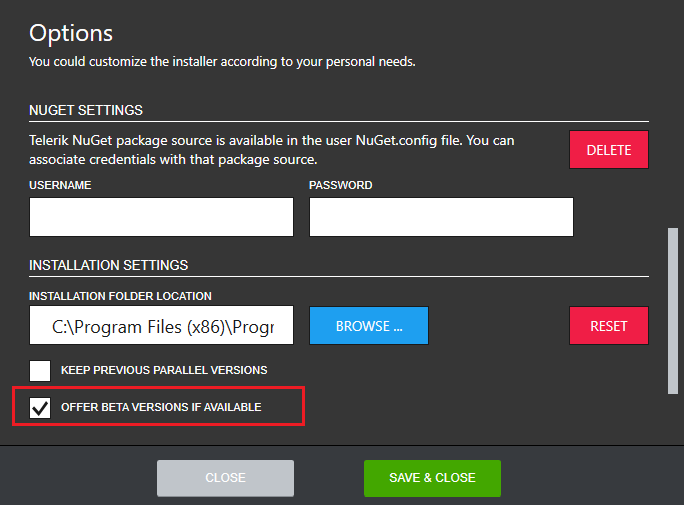
Task: Click the red RESET button
Action: pyautogui.click(x=609, y=326)
